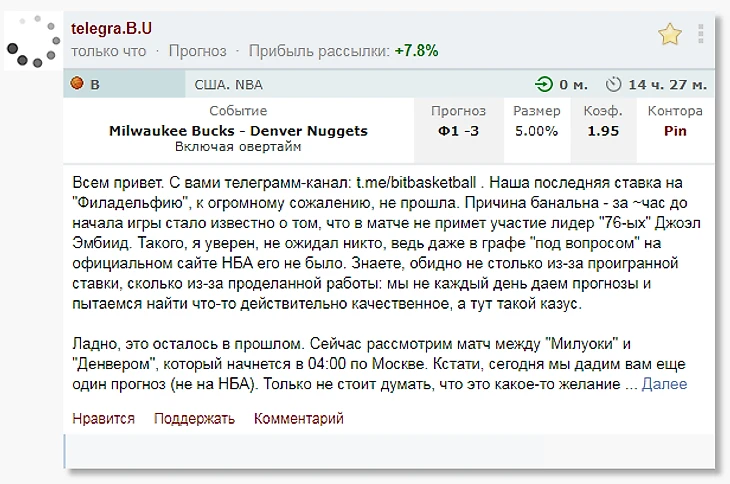Click the 1.95 odds value
Image resolution: width=730 pixels, height=484 pixels.
[x=603, y=131]
